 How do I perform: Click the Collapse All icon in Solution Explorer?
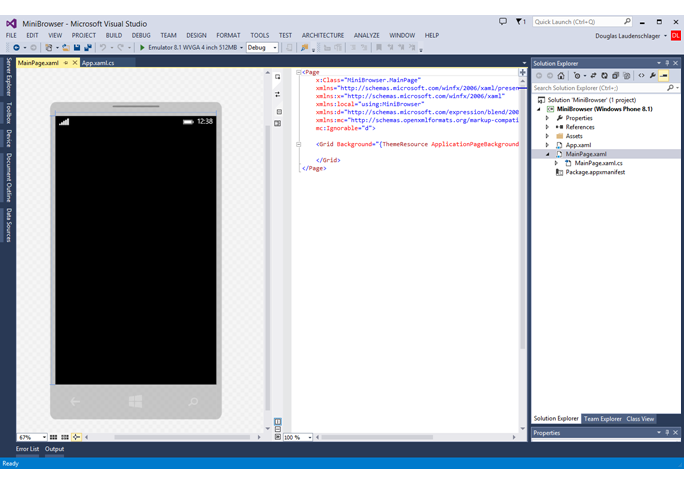pyautogui.click(x=615, y=76)
